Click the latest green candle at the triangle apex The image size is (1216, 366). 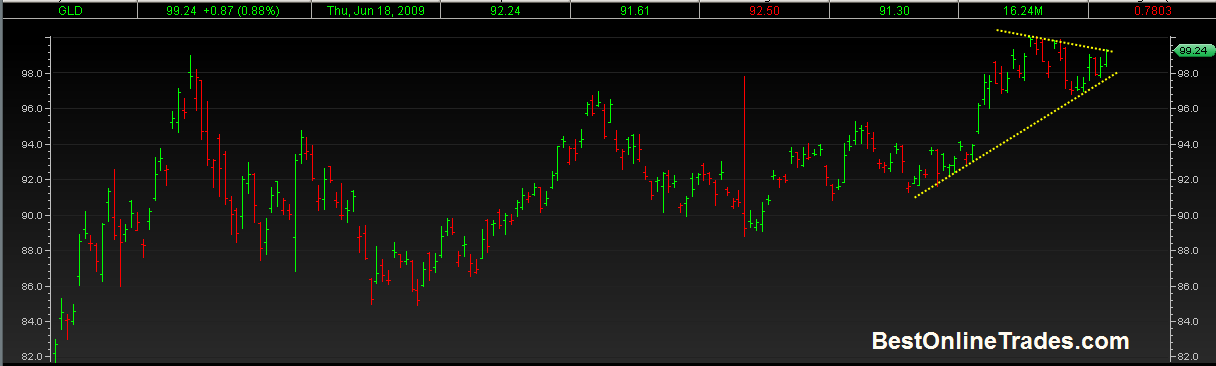(x=1106, y=58)
